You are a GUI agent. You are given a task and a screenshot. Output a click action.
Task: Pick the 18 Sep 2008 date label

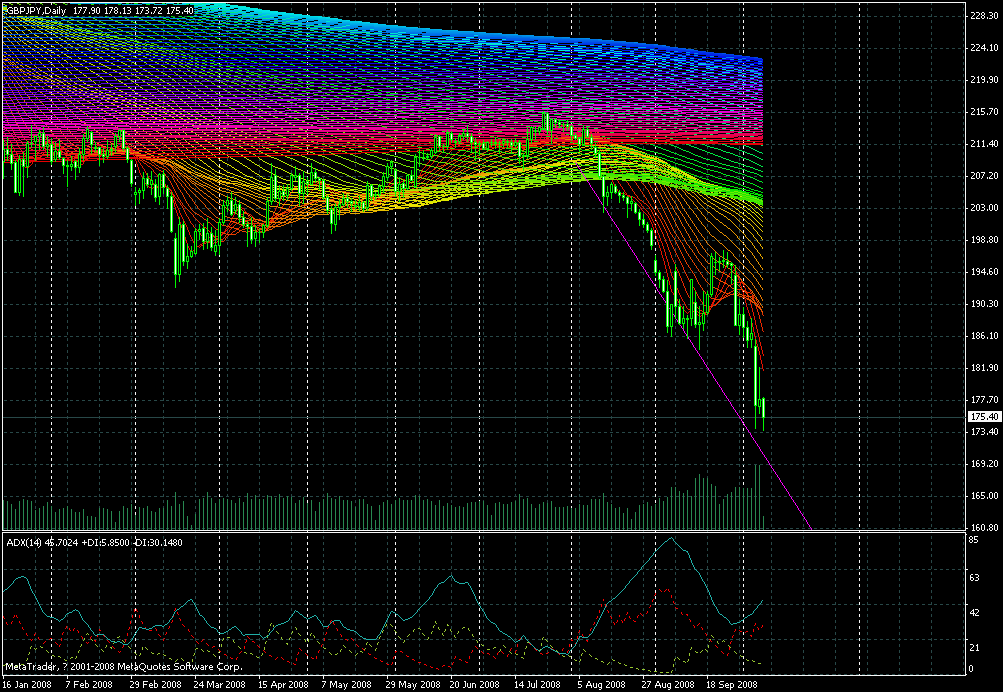coord(732,684)
